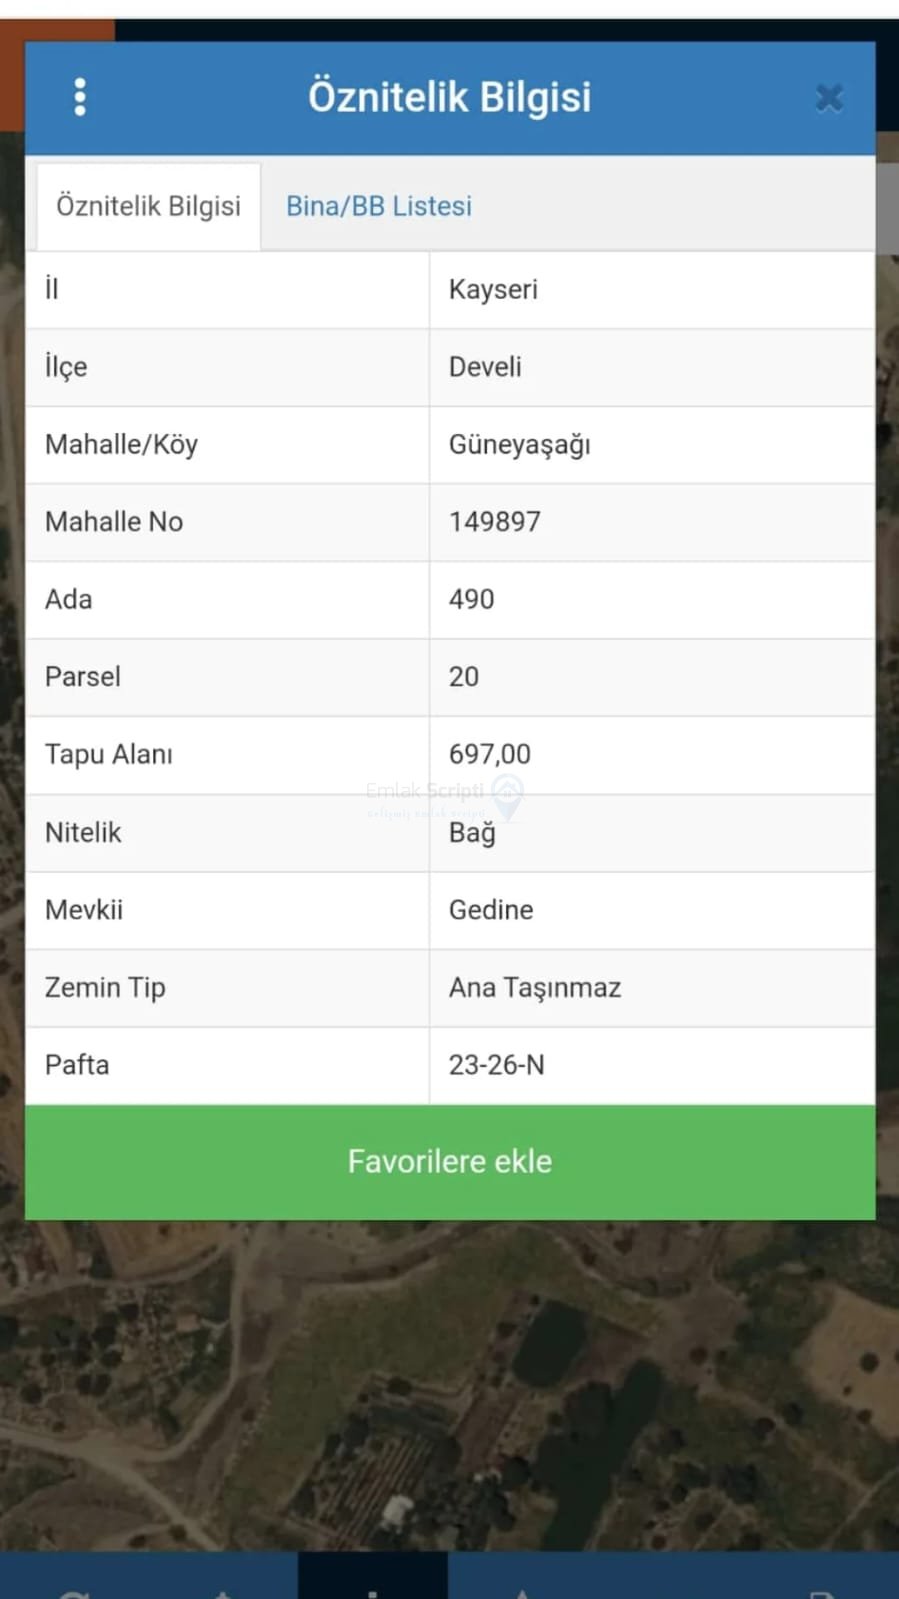Select the Develi district value
Image resolution: width=899 pixels, height=1599 pixels.
(x=485, y=367)
